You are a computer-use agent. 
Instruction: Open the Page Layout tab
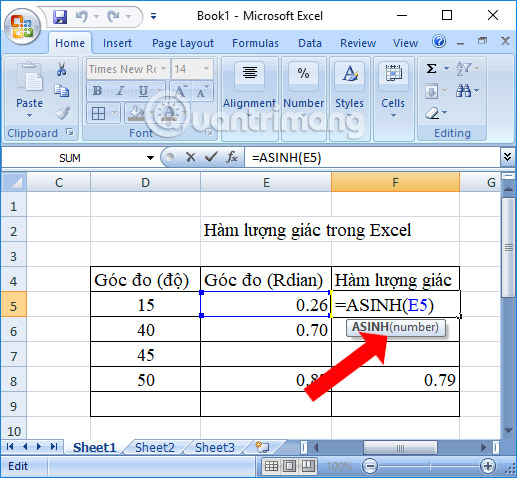183,43
